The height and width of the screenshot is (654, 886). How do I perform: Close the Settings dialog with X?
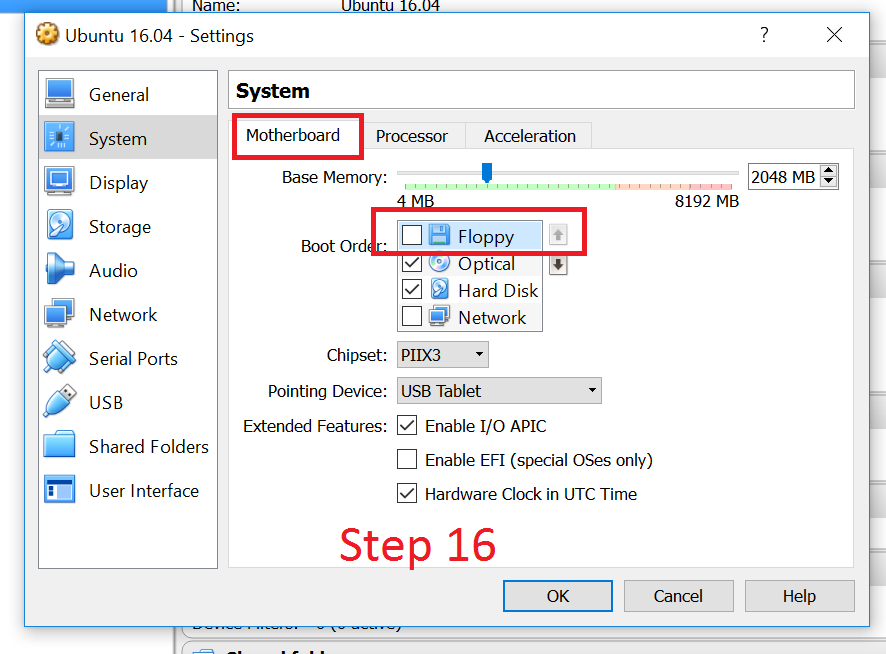(834, 35)
